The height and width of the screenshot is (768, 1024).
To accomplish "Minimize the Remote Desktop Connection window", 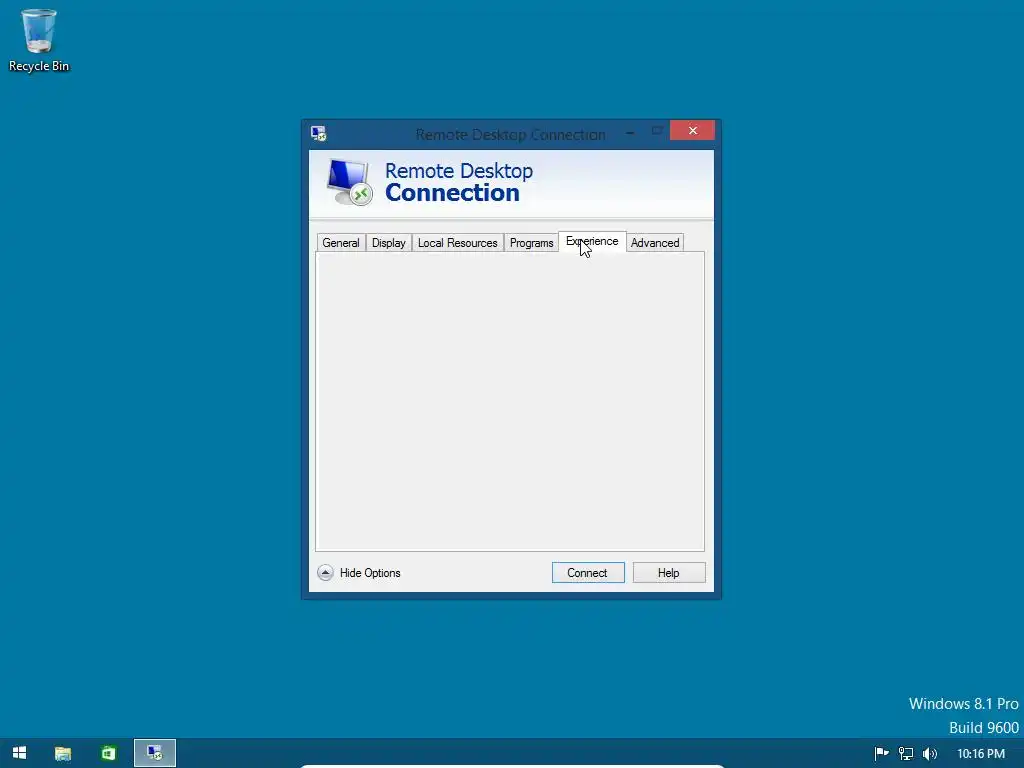I will coord(630,132).
